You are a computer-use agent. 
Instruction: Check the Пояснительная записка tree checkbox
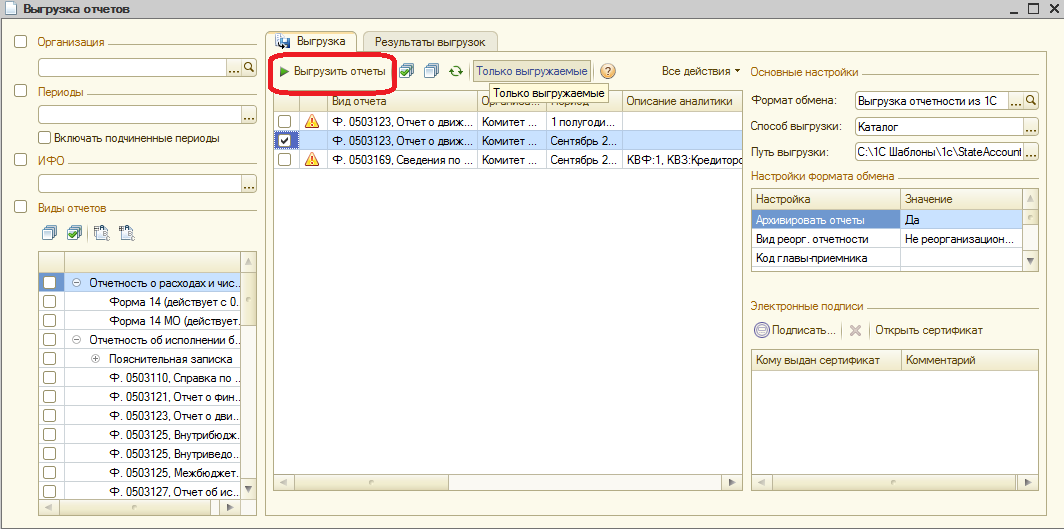click(50, 359)
